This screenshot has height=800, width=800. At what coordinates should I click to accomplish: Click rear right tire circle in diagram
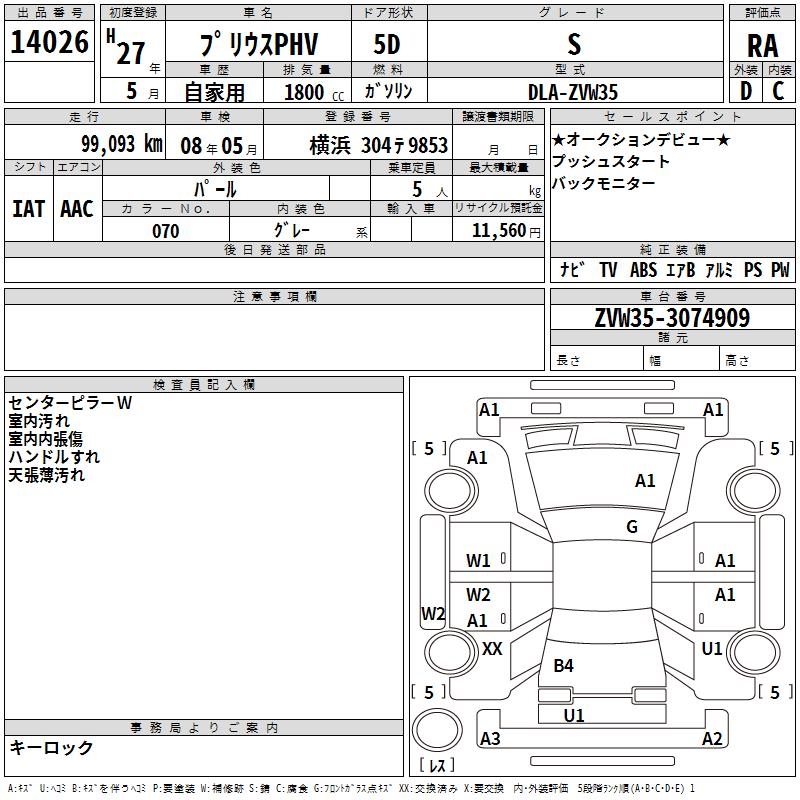click(x=753, y=653)
